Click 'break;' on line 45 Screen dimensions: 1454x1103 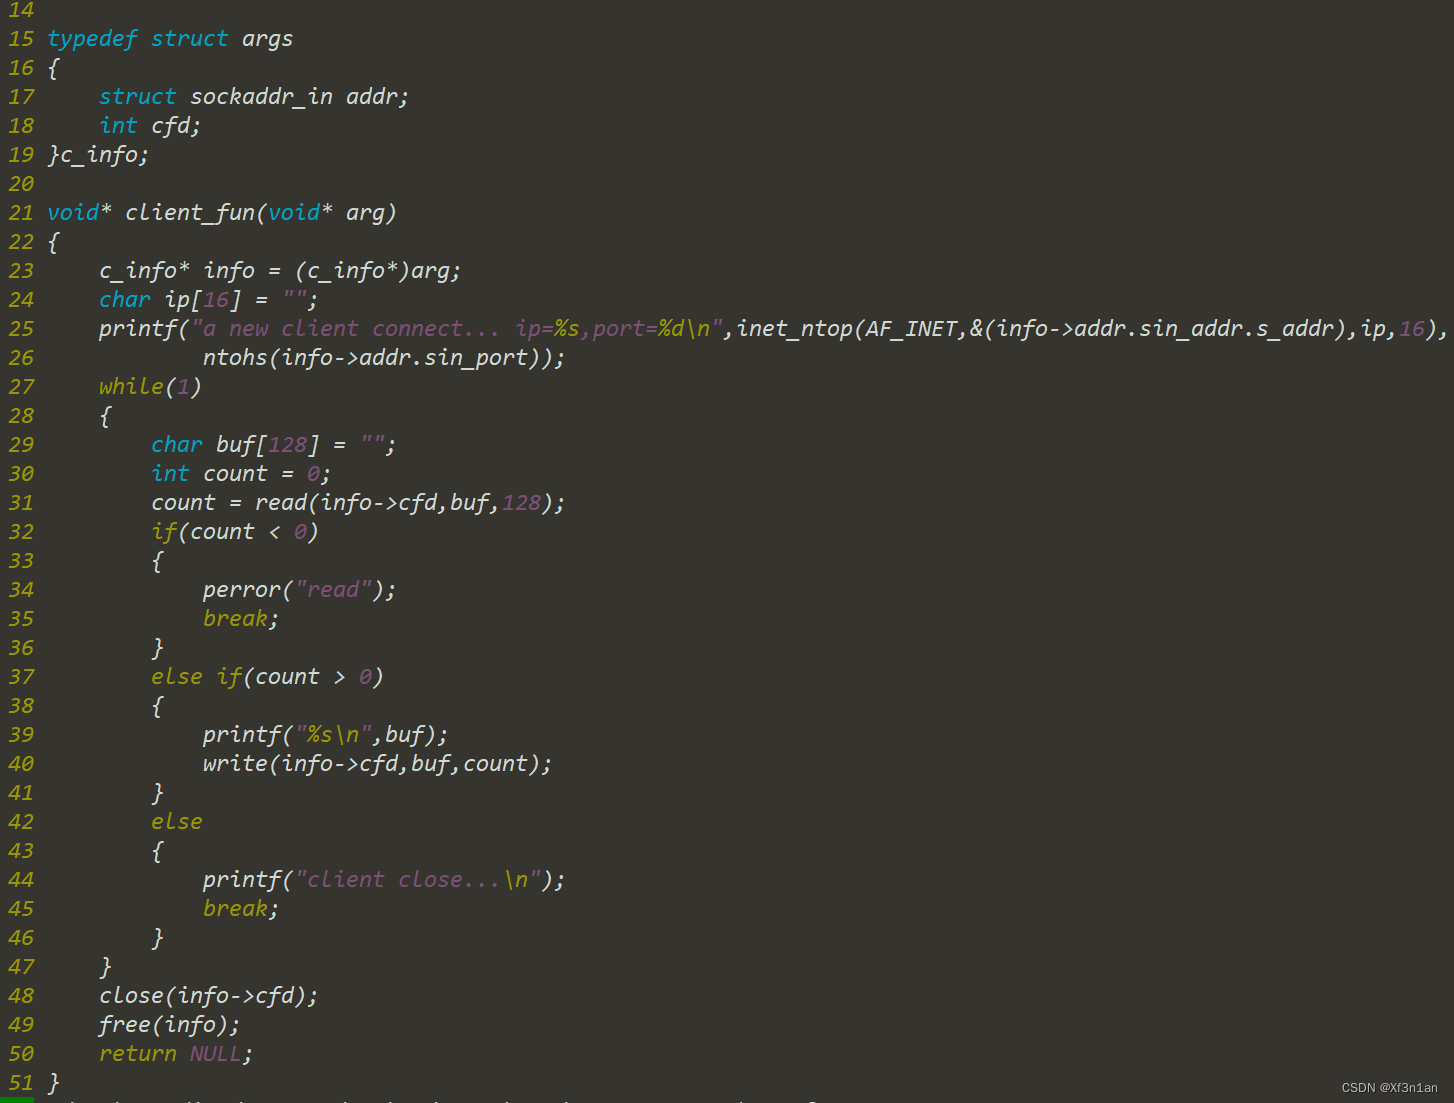tap(241, 909)
